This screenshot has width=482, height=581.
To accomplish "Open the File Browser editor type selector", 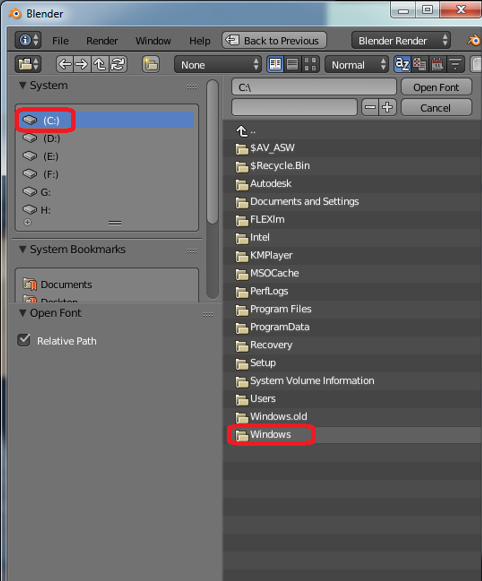I will [28, 64].
